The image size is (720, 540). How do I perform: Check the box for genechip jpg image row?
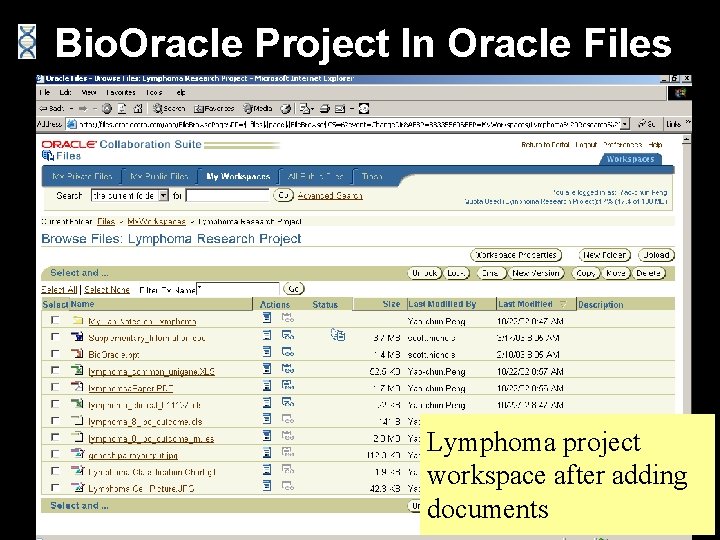click(x=55, y=454)
